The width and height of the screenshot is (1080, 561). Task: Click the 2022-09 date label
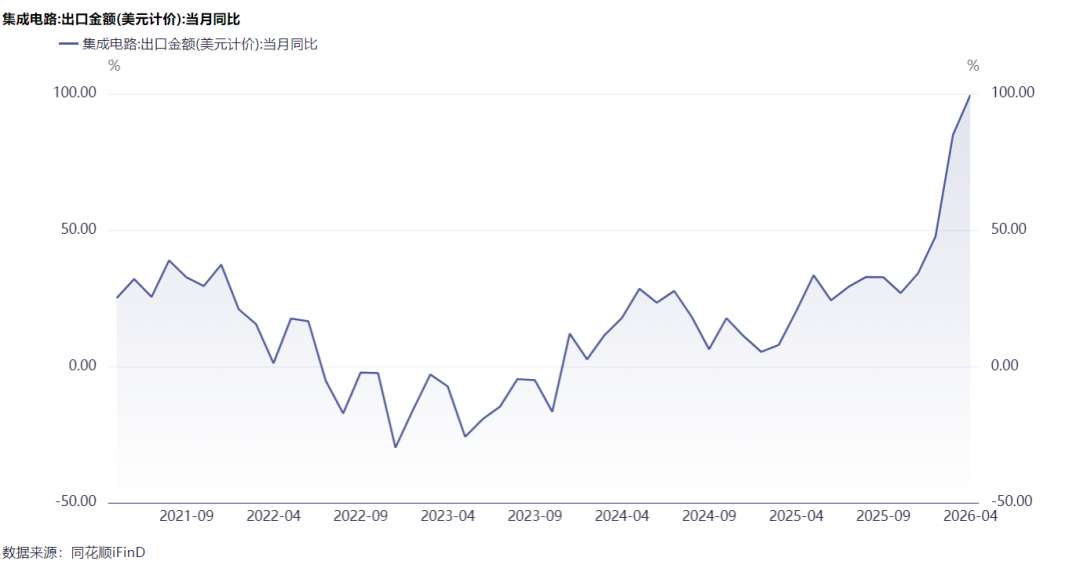click(361, 516)
